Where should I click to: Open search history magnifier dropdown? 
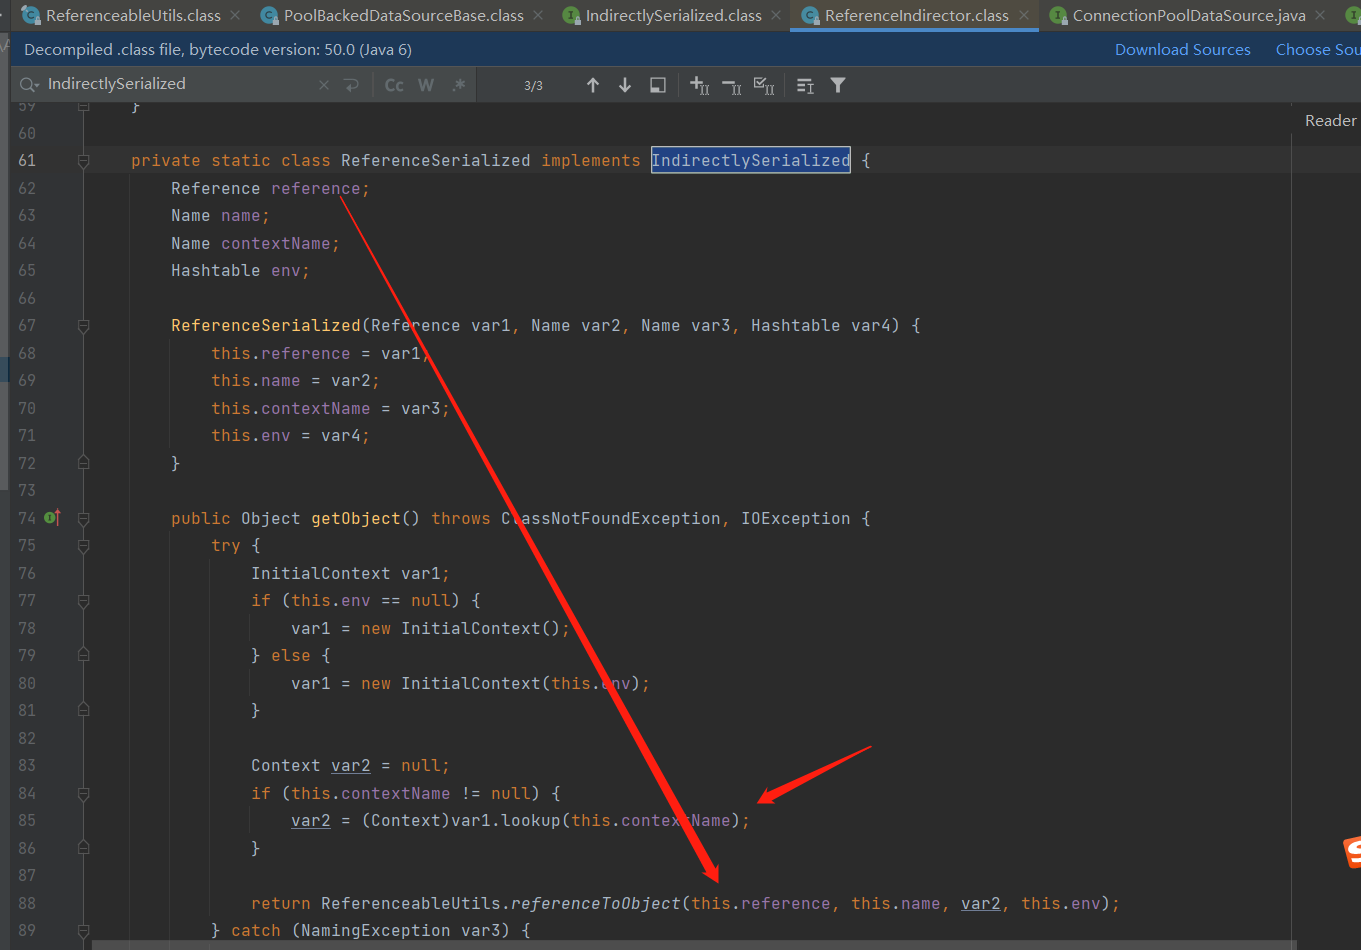click(x=29, y=85)
